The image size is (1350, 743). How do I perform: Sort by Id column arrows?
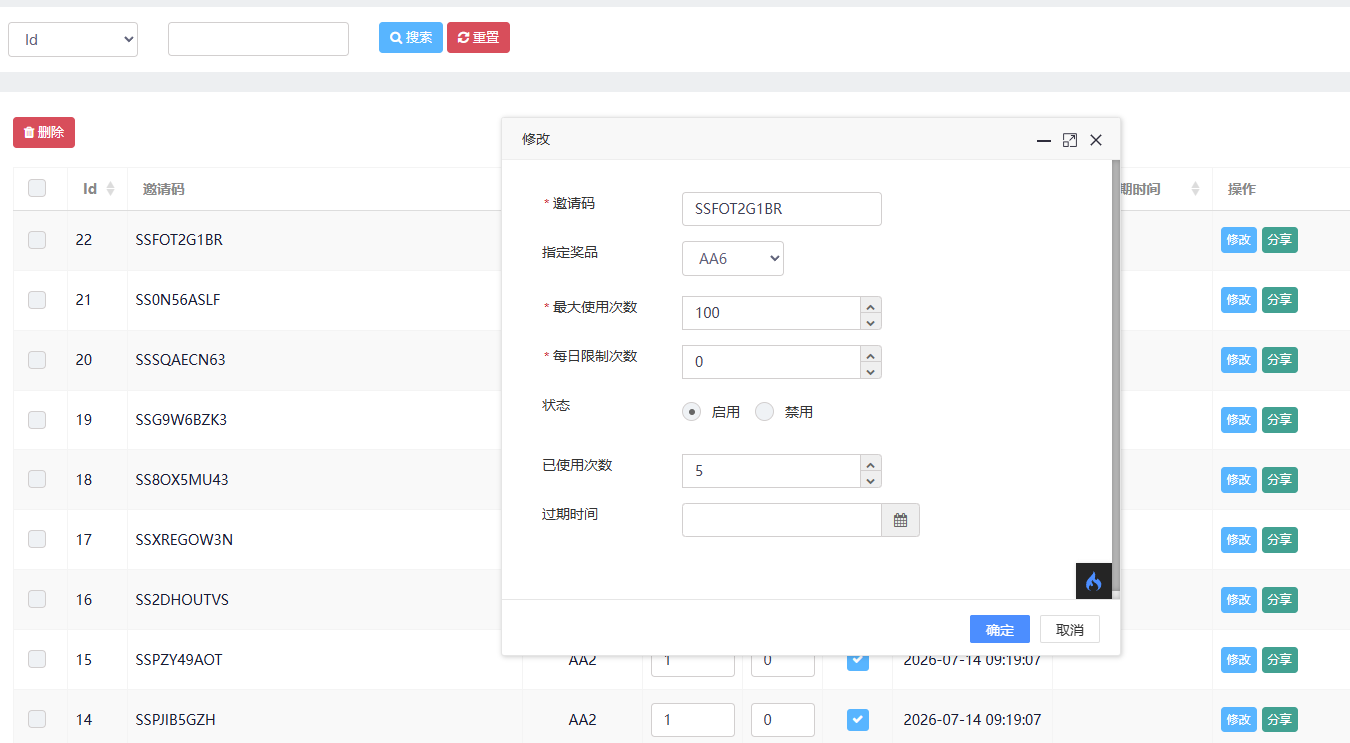click(x=110, y=188)
